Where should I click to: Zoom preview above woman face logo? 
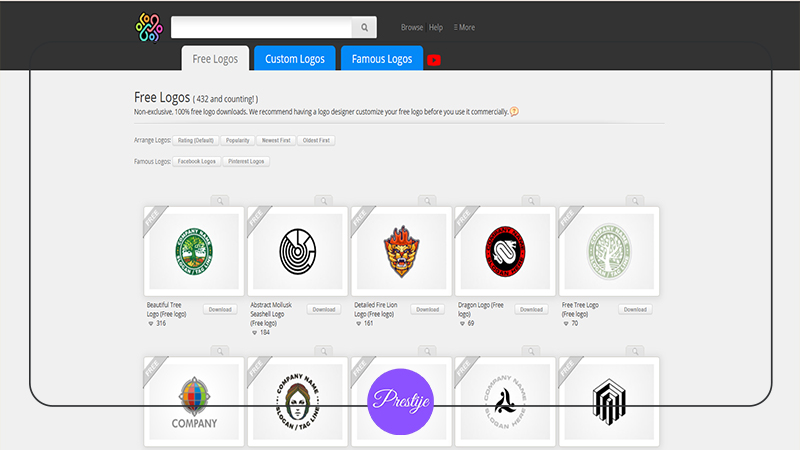click(x=323, y=352)
